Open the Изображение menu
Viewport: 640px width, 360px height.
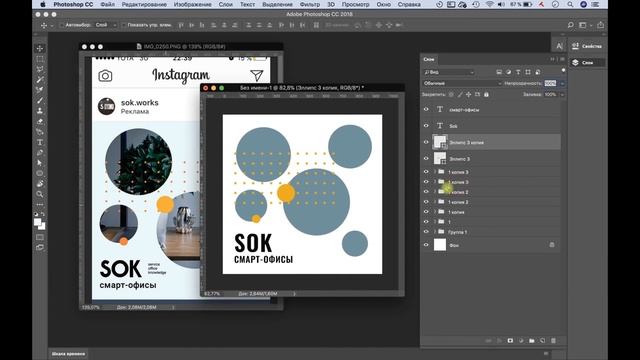tap(193, 4)
